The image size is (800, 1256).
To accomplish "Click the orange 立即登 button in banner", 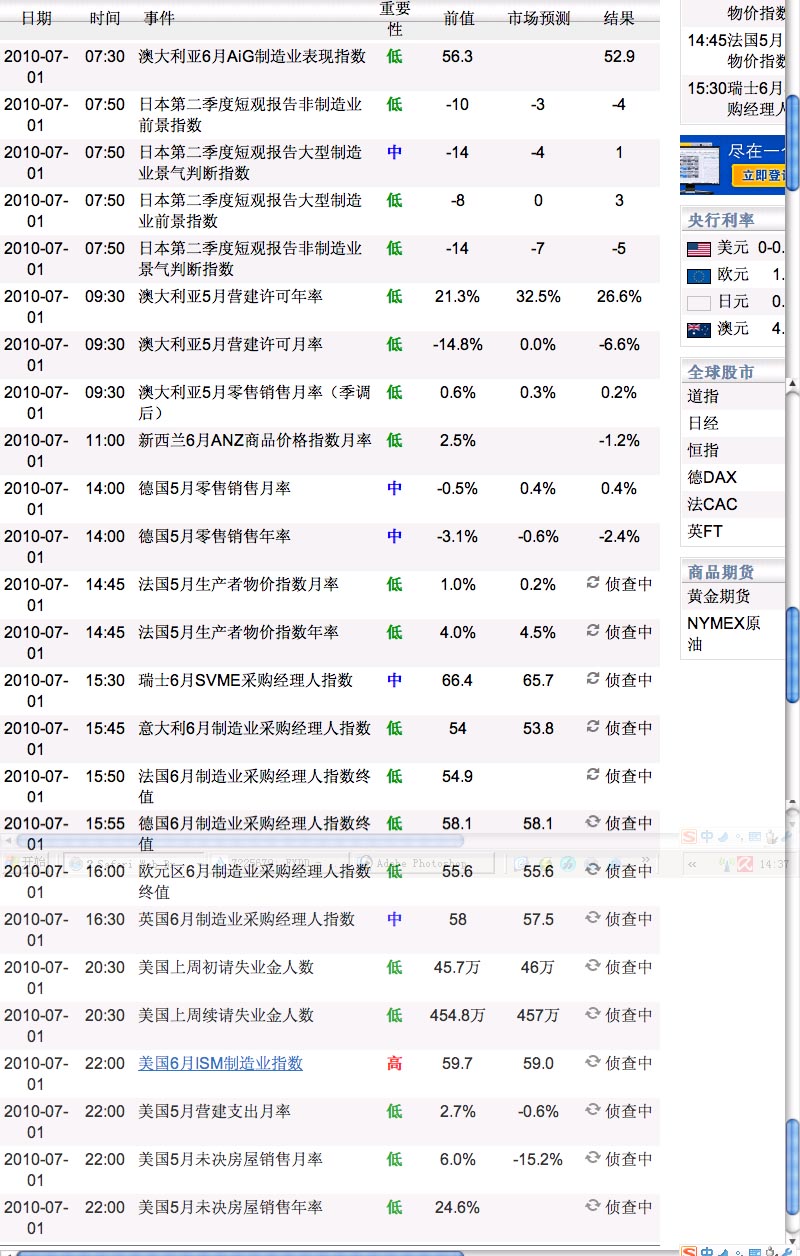I will pos(758,175).
